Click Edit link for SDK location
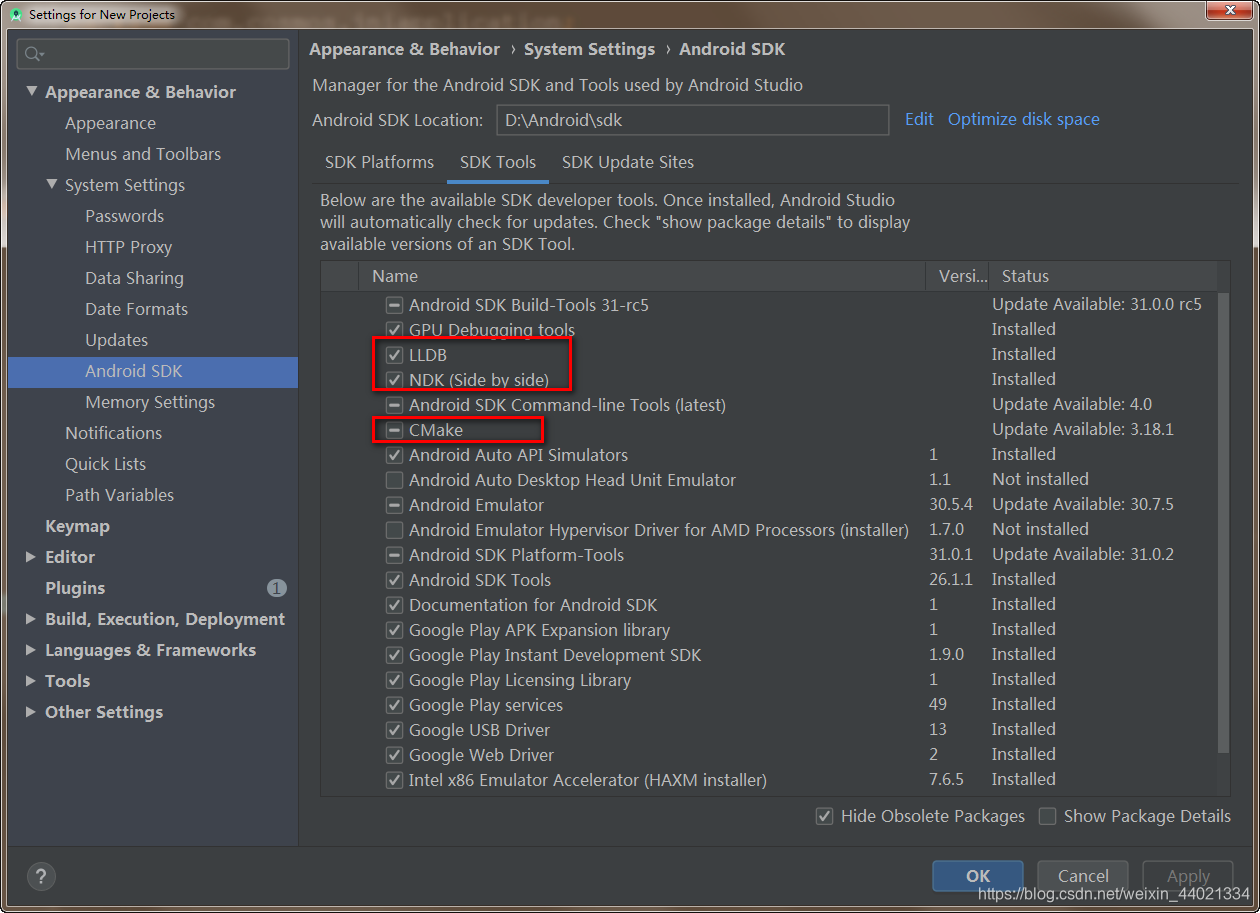 919,119
